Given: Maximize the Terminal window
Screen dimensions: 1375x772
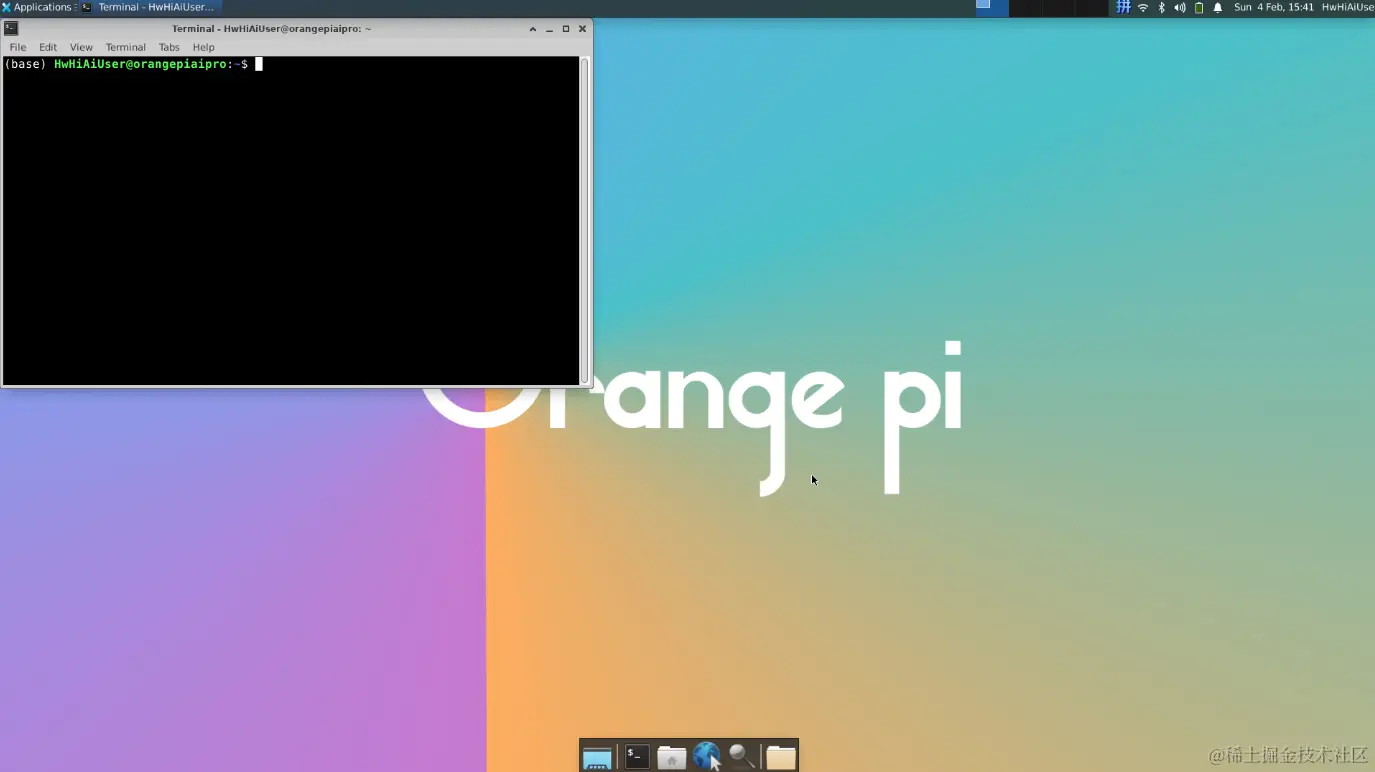Looking at the screenshot, I should point(566,29).
